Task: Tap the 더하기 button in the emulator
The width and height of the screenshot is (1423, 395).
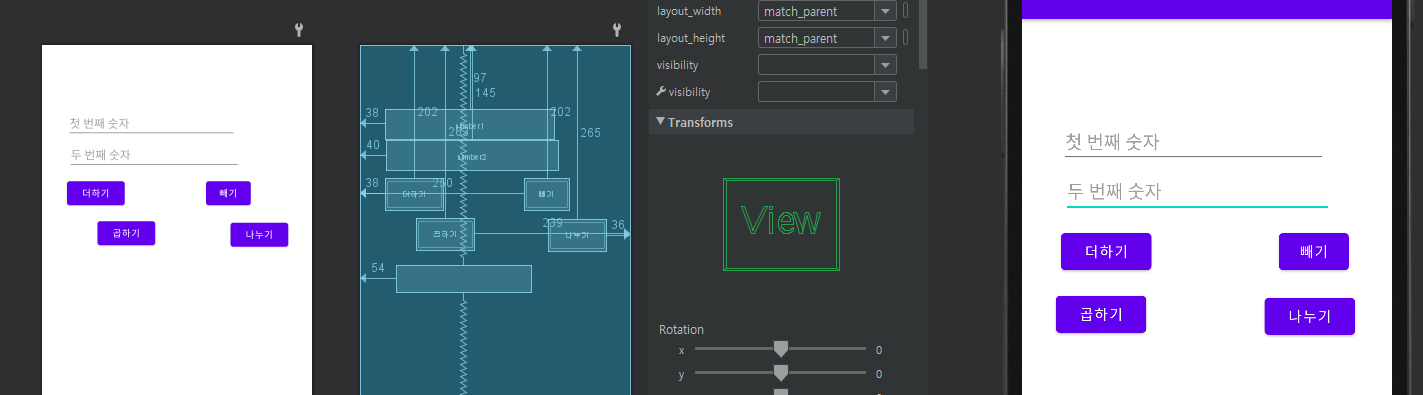Action: point(1106,251)
